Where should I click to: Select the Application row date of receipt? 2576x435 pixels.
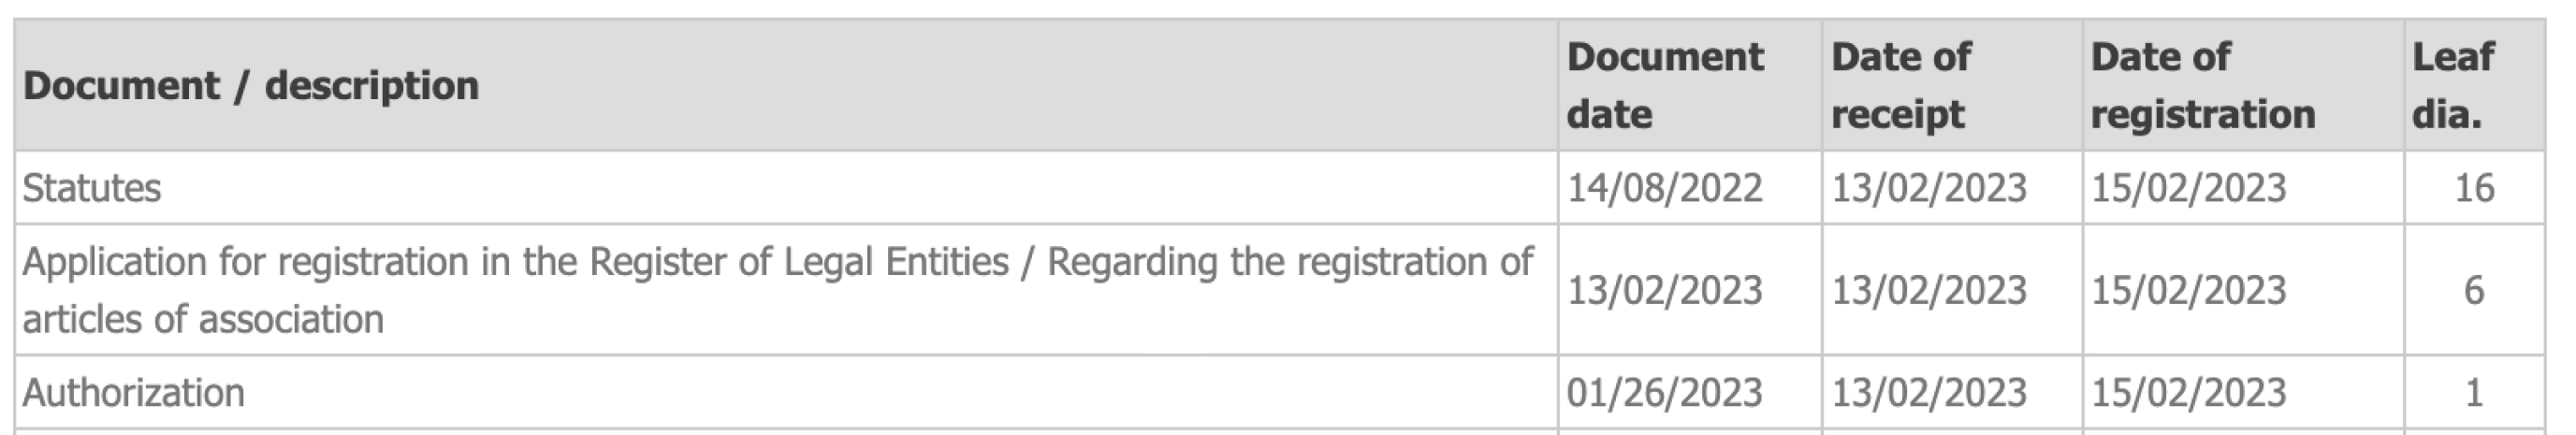coord(1928,291)
